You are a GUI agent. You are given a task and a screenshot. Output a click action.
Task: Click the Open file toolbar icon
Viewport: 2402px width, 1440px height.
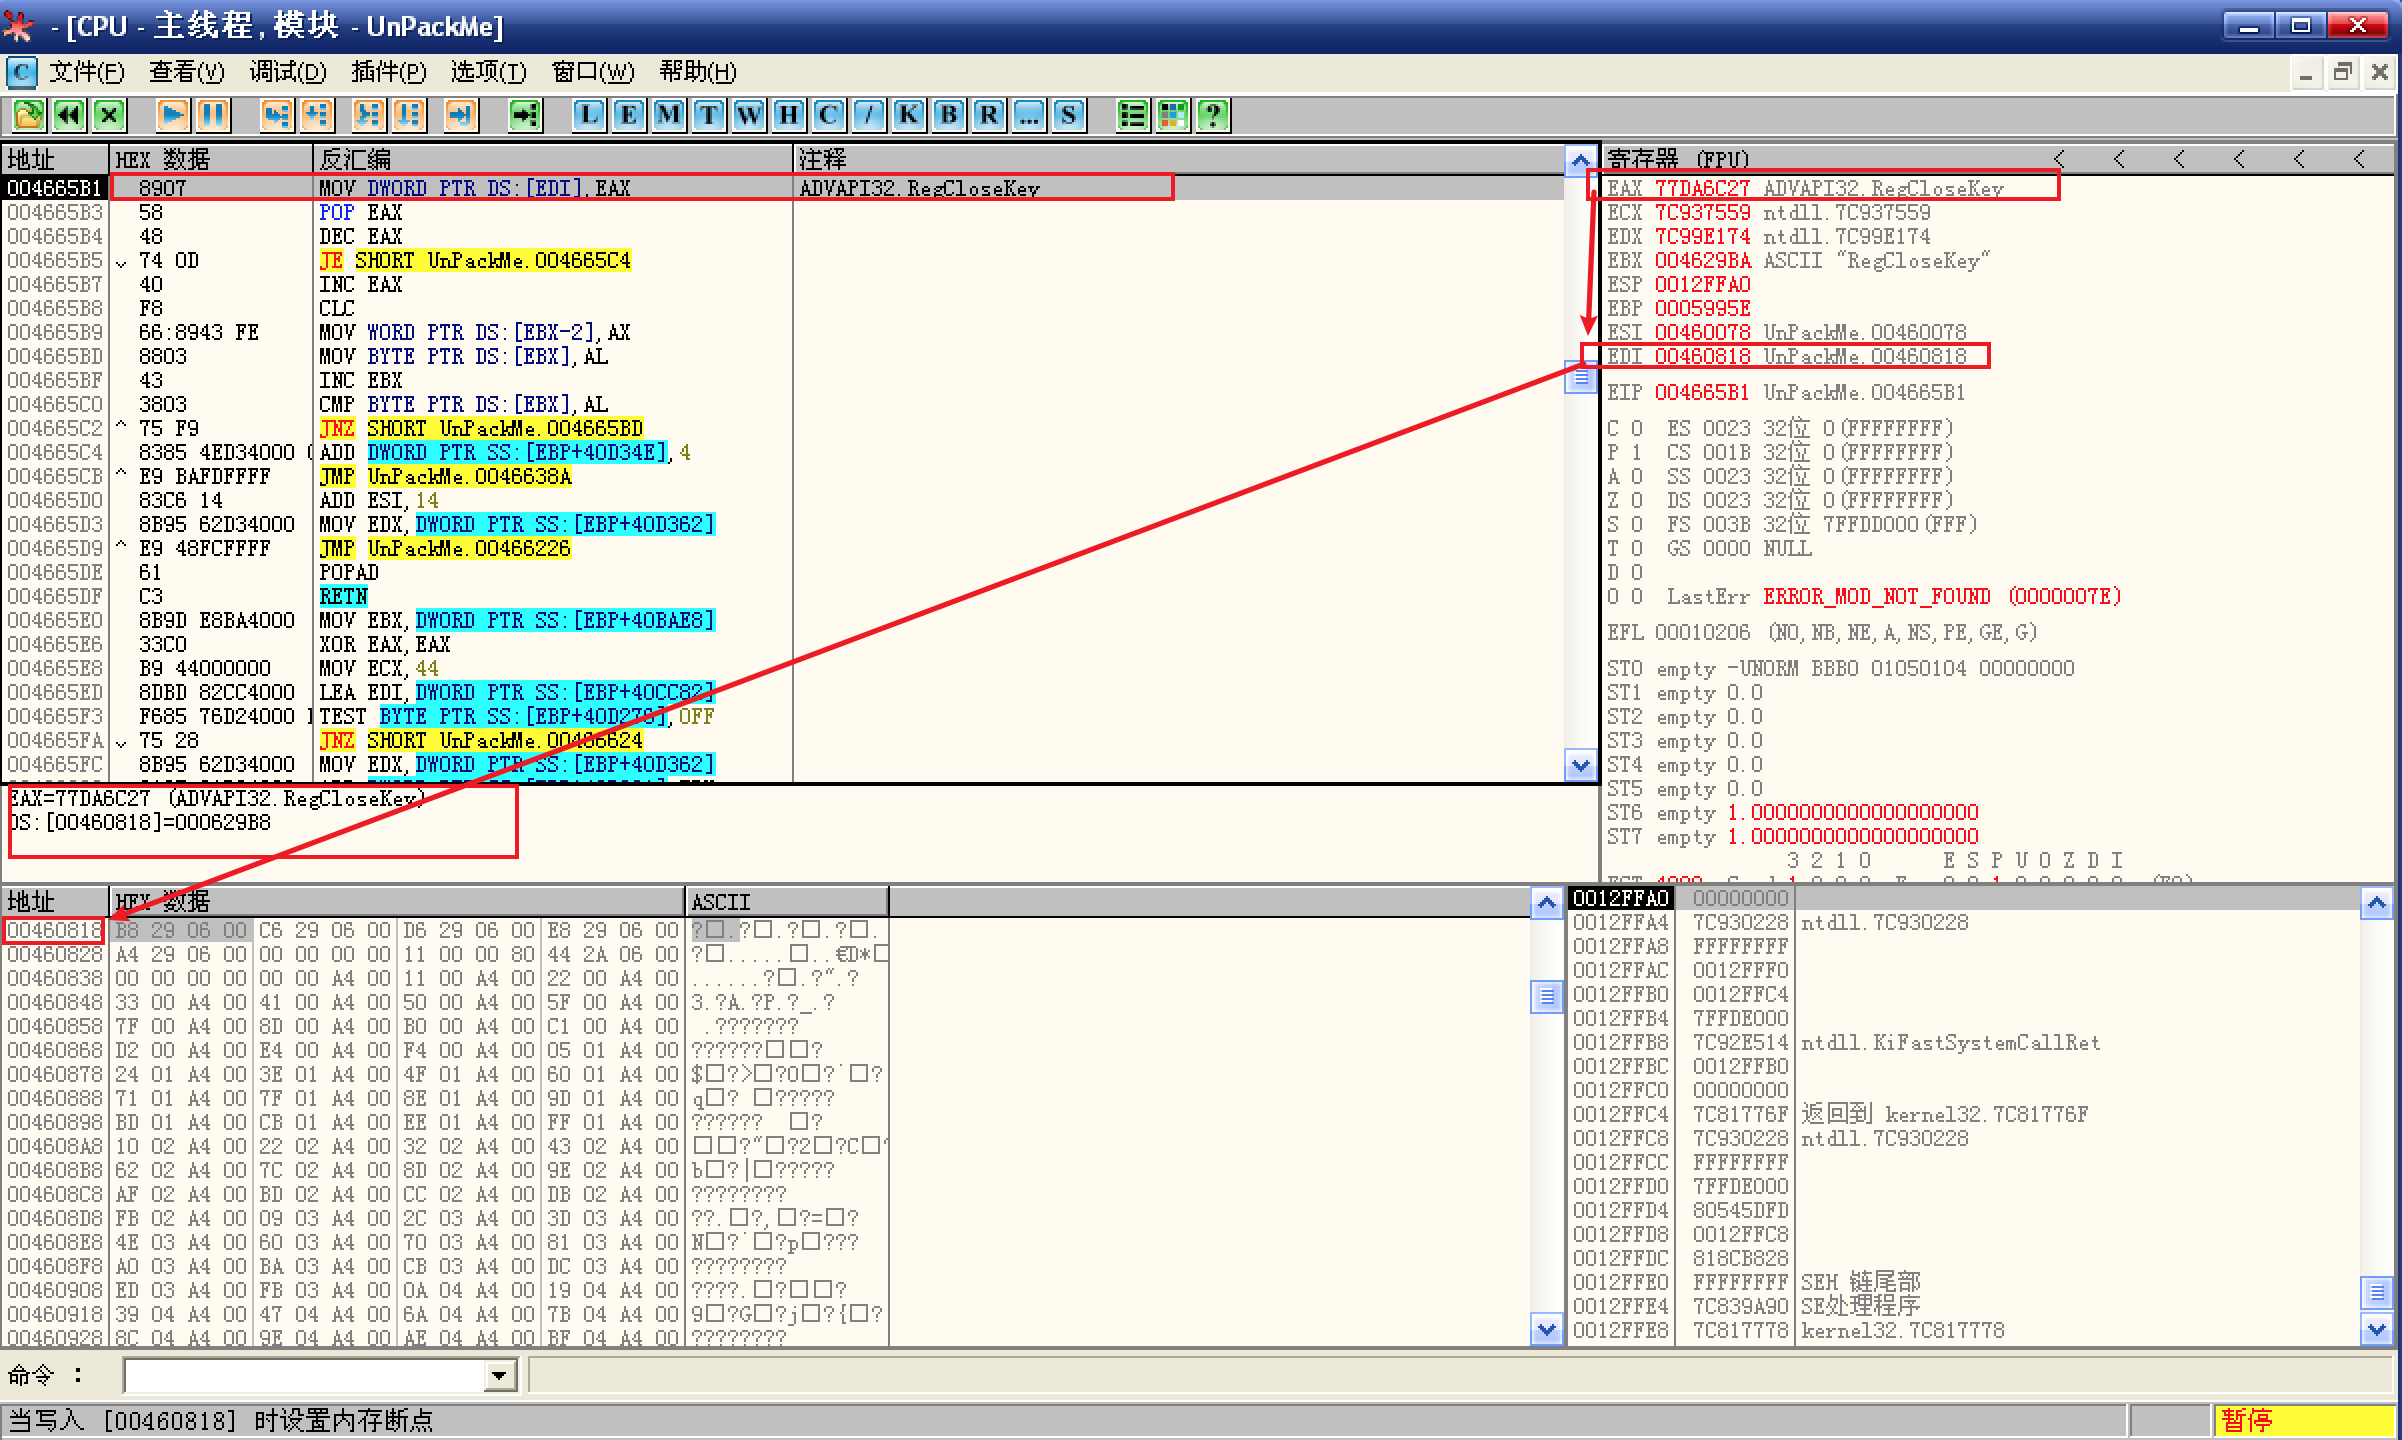(x=28, y=115)
